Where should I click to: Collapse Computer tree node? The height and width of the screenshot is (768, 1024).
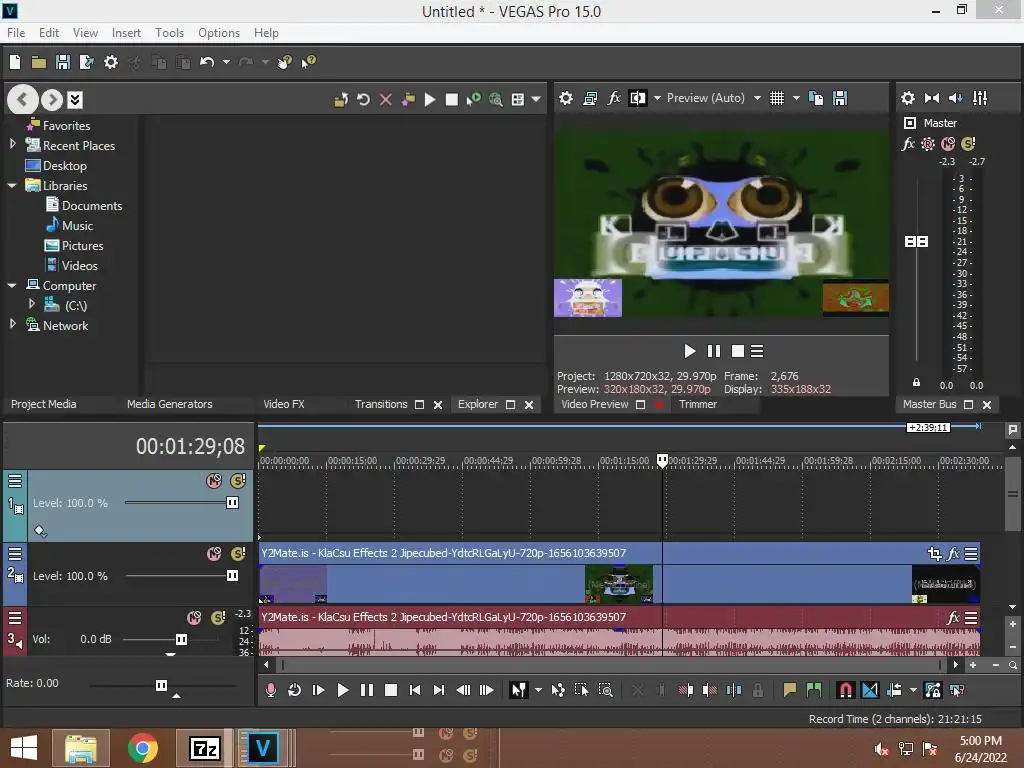coord(12,285)
